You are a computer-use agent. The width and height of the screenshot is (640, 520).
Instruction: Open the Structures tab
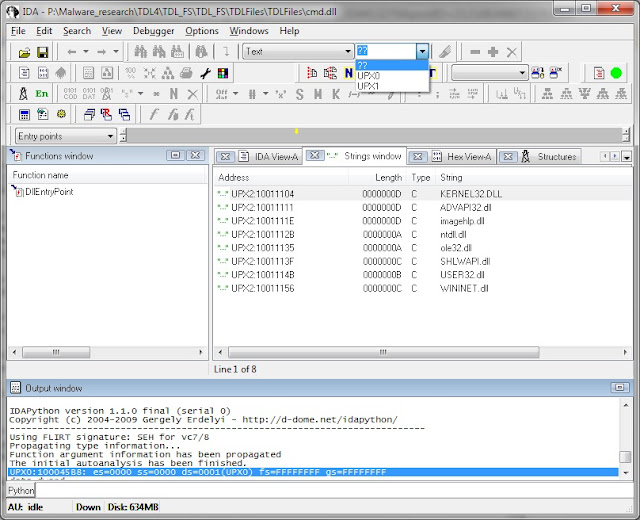pyautogui.click(x=556, y=157)
